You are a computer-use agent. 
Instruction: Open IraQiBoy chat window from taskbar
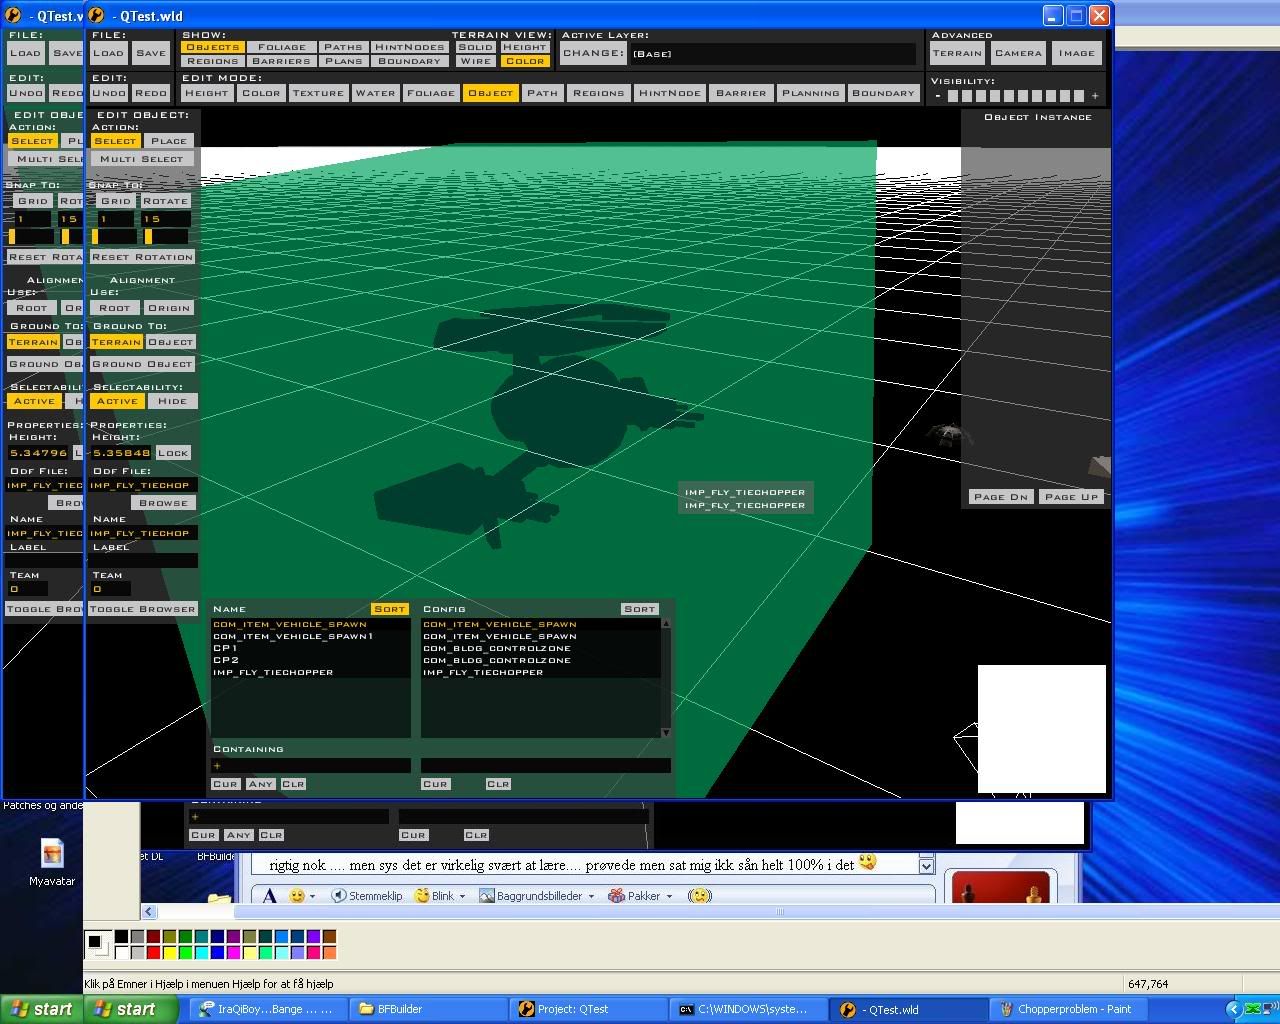tap(268, 1009)
